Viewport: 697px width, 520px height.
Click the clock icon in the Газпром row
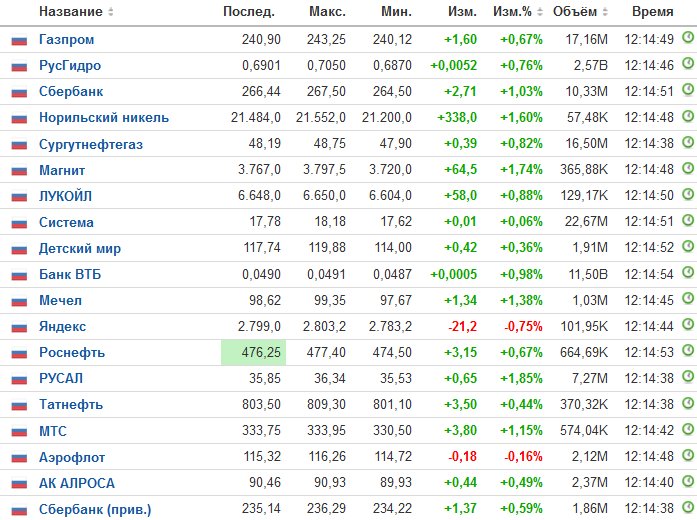[688, 37]
